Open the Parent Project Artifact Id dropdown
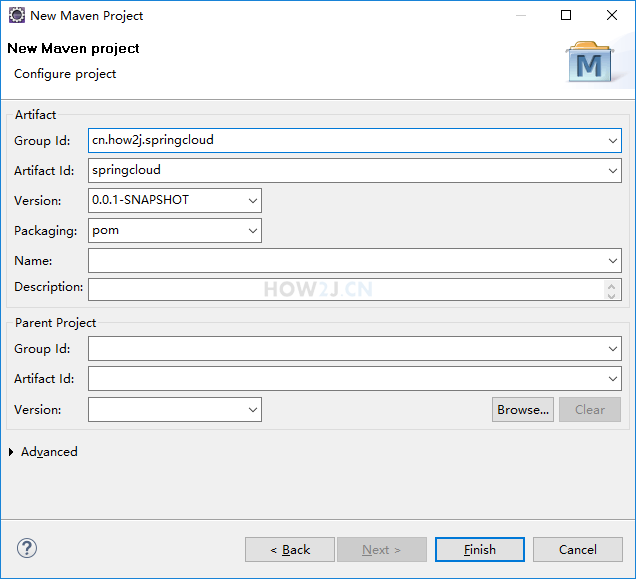Image resolution: width=636 pixels, height=579 pixels. [613, 379]
